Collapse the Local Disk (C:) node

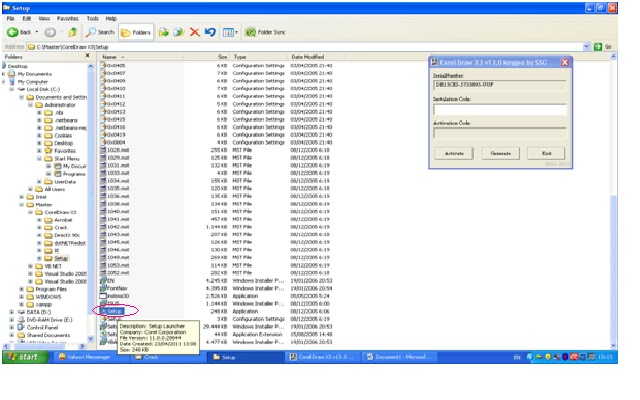pos(12,89)
